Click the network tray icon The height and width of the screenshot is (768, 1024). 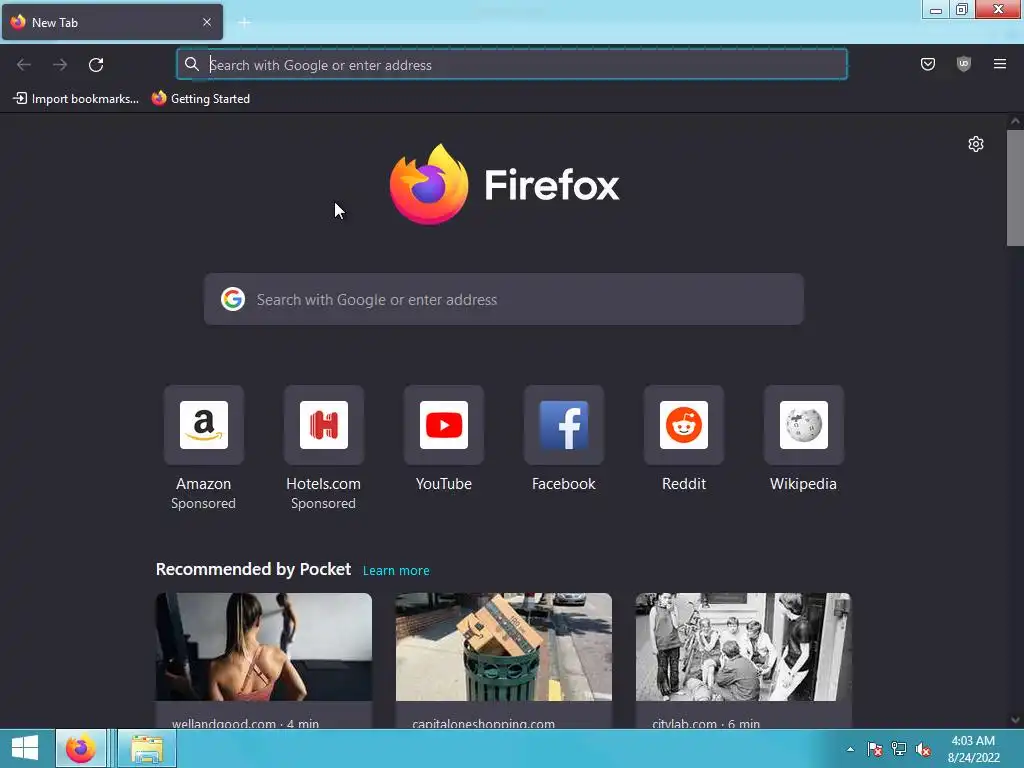point(899,749)
